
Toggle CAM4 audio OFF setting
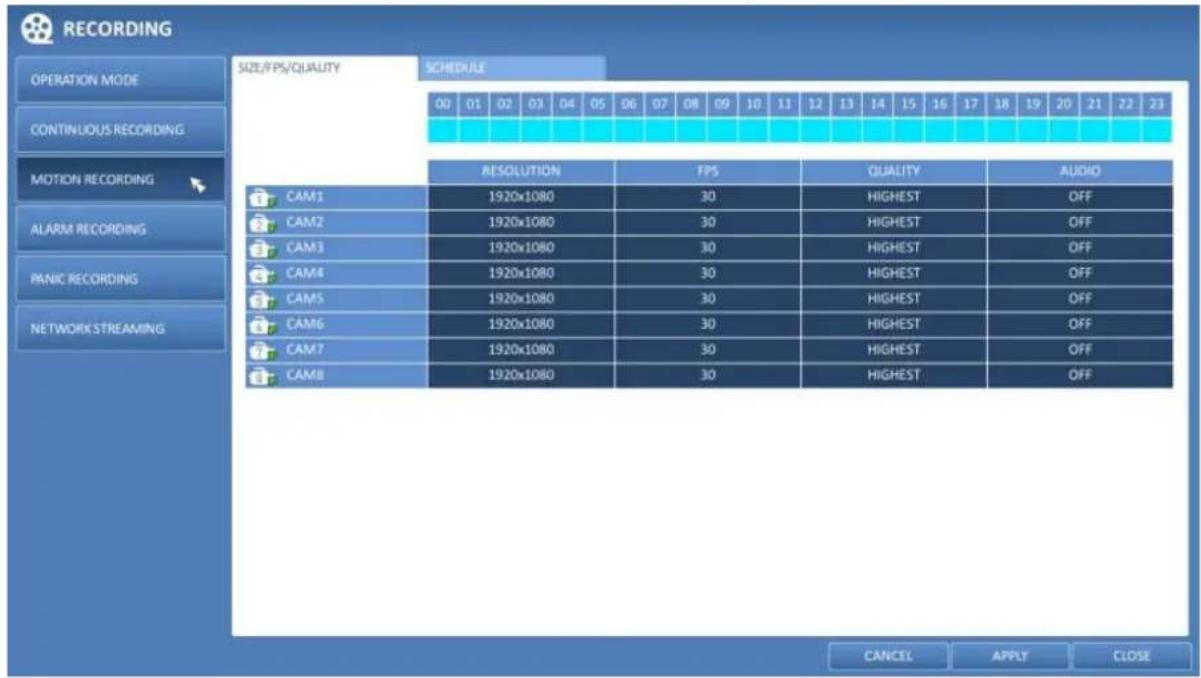point(1080,273)
